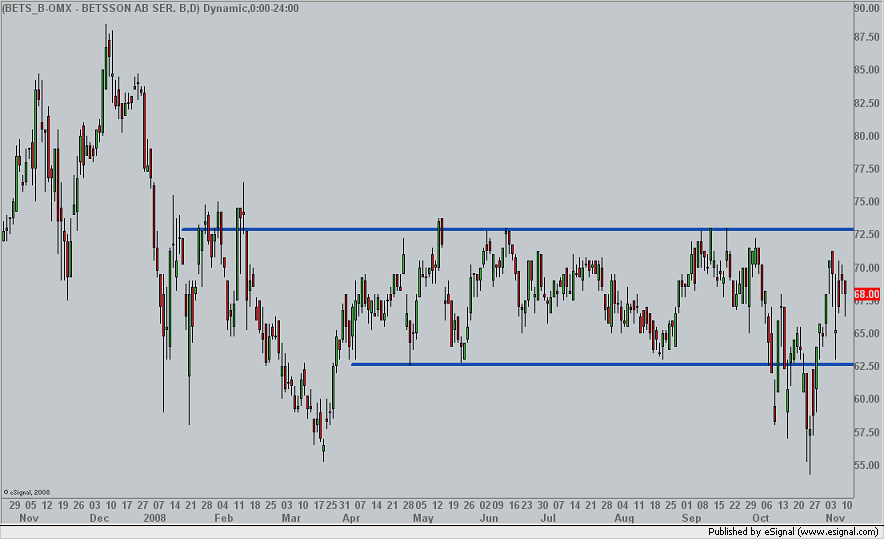
Task: Click the Oct month marker on time axis
Action: (x=761, y=518)
